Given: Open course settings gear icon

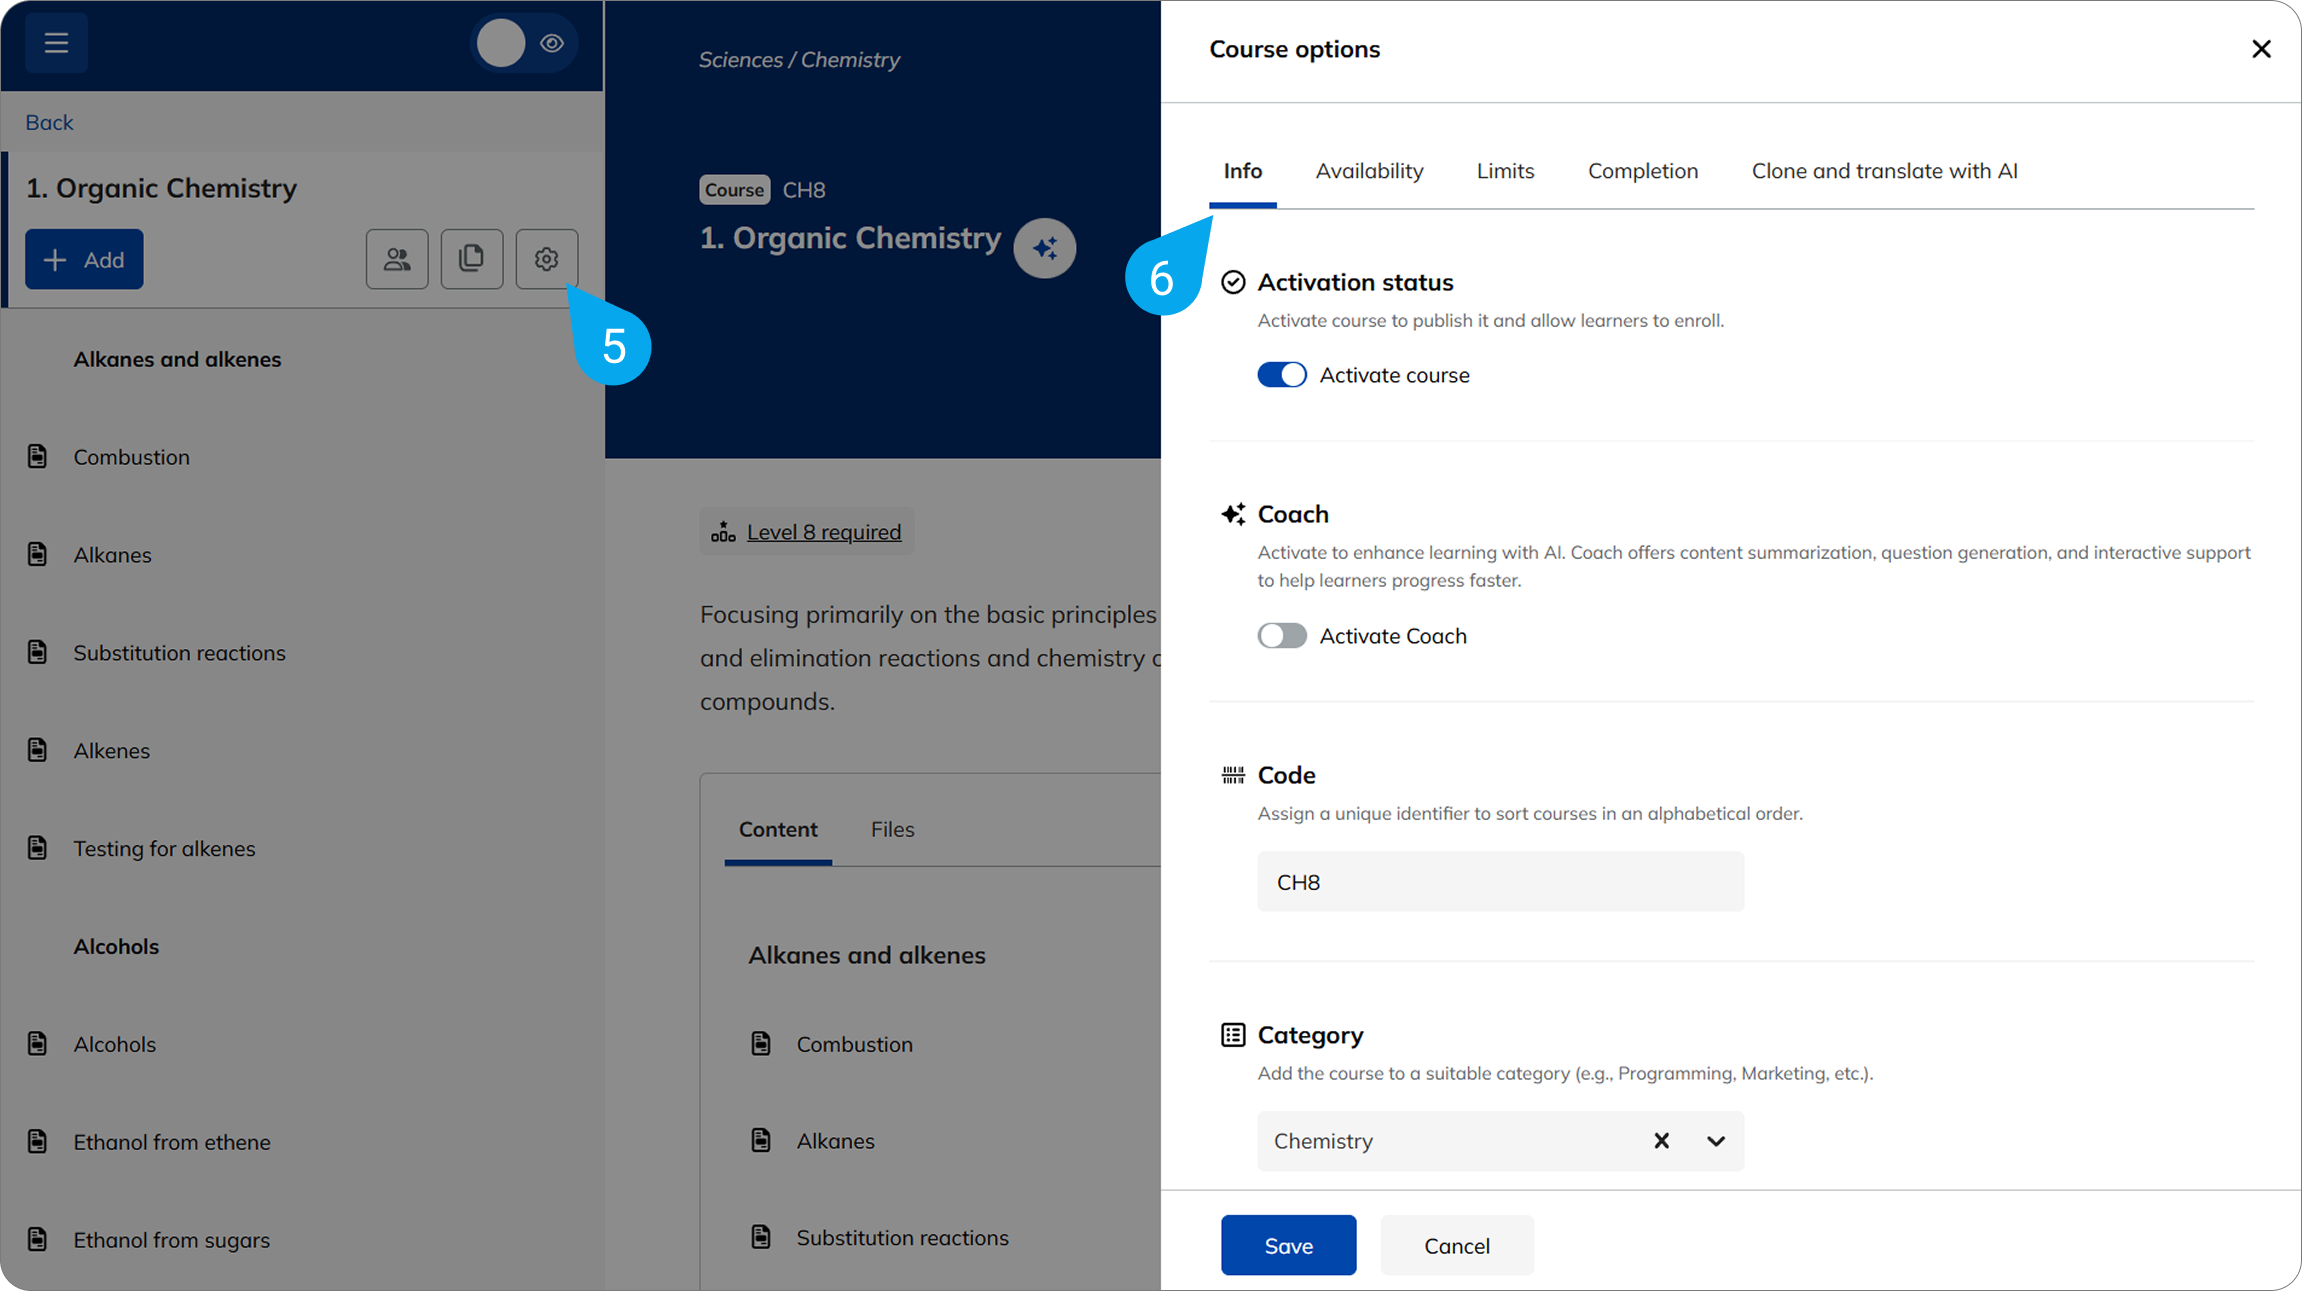Looking at the screenshot, I should [x=546, y=259].
